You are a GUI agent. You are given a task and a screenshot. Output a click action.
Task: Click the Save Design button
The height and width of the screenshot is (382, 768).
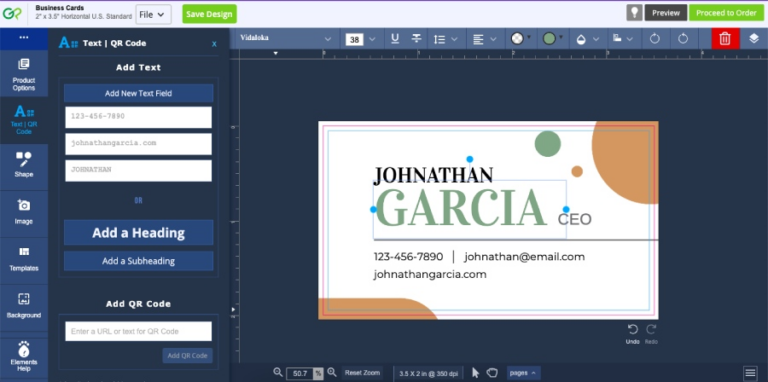pos(210,14)
